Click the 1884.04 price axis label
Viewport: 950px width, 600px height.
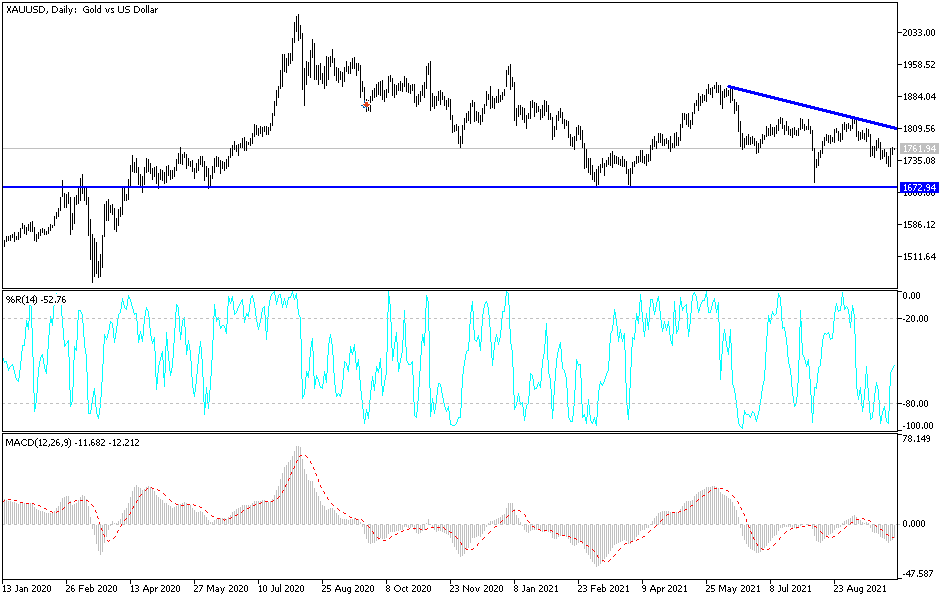coord(919,96)
